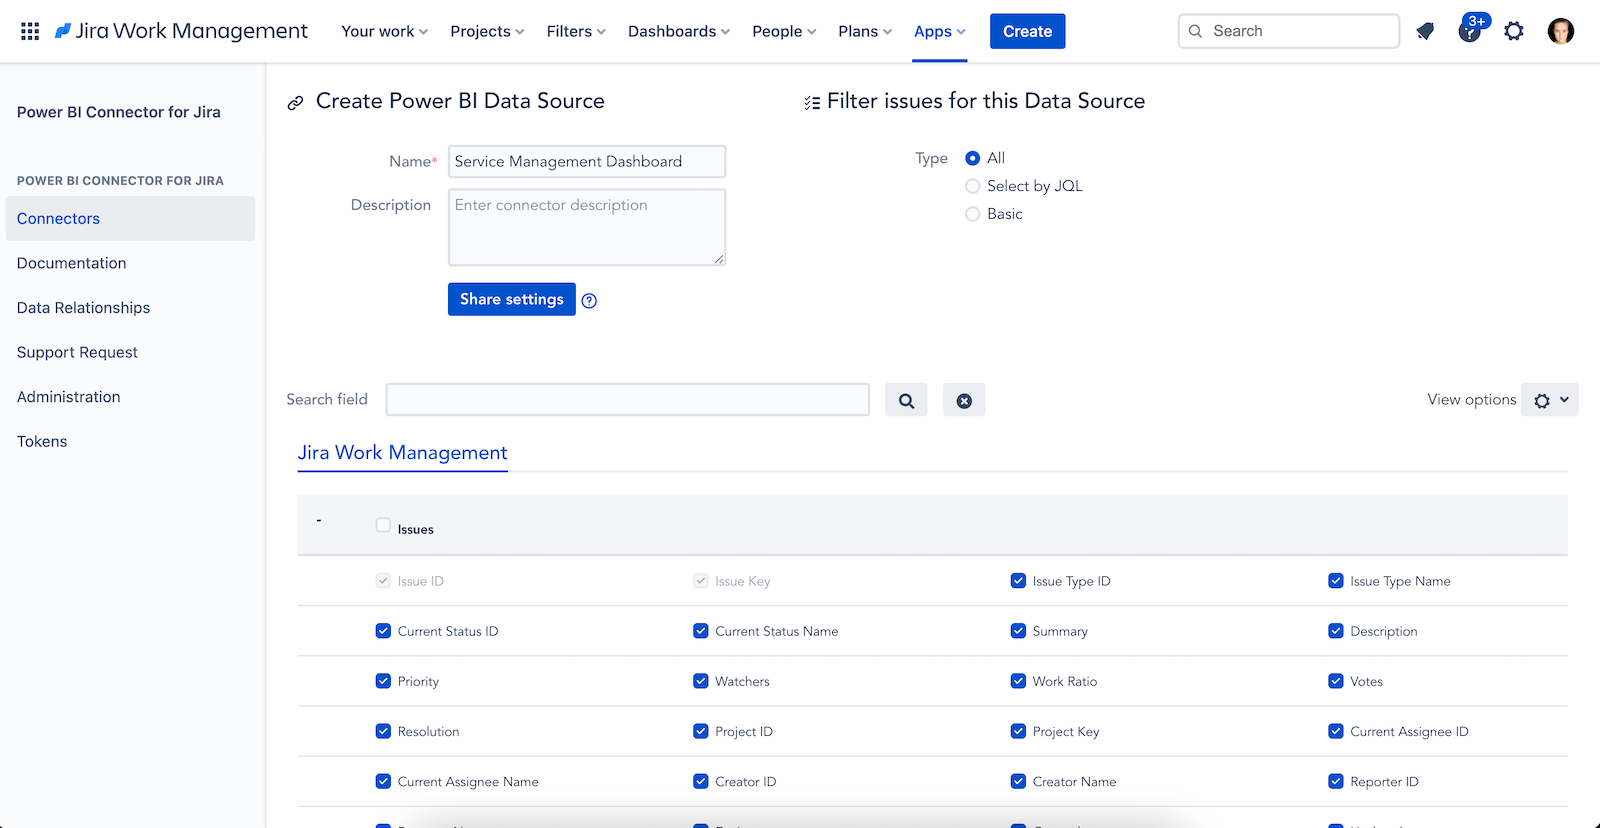The image size is (1600, 828).
Task: Open the Apps dropdown menu
Action: (940, 31)
